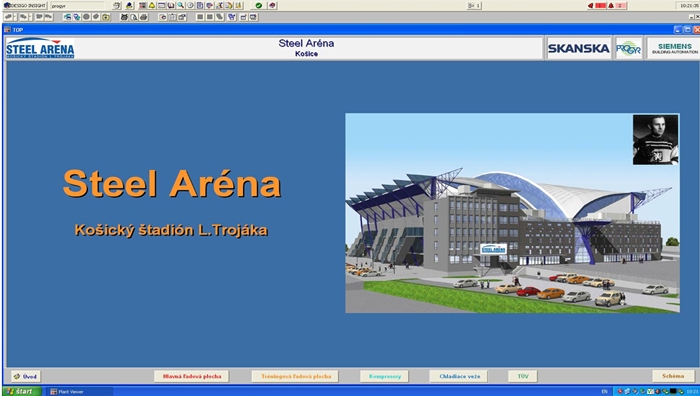Screen dimensions: 700x396
Task: Click the green checkmark toolbar icon
Action: pos(258,5)
